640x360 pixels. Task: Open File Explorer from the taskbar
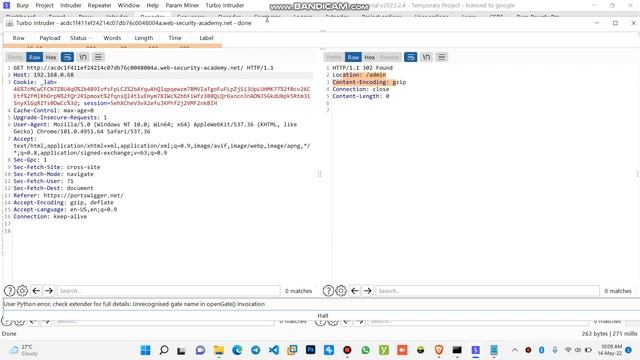pyautogui.click(x=219, y=350)
